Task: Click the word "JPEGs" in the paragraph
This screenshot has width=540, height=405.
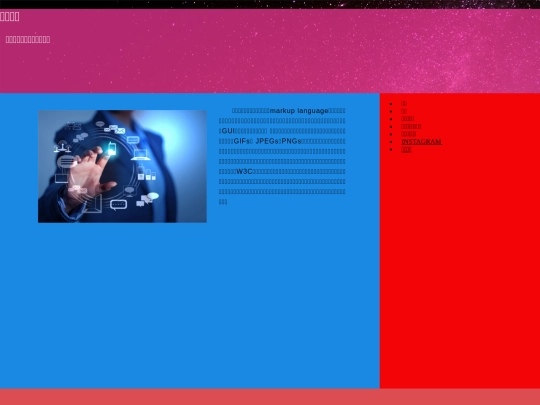Action: point(267,141)
